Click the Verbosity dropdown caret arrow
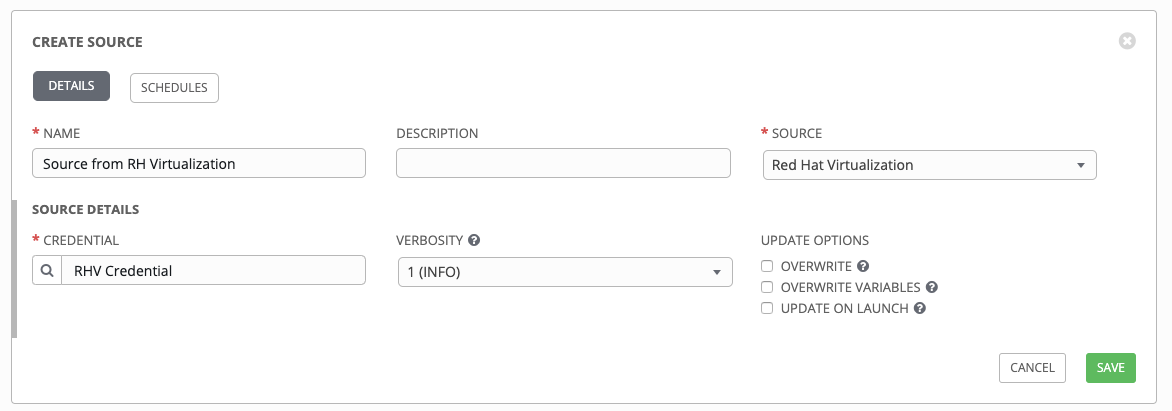The width and height of the screenshot is (1172, 411). (x=716, y=272)
